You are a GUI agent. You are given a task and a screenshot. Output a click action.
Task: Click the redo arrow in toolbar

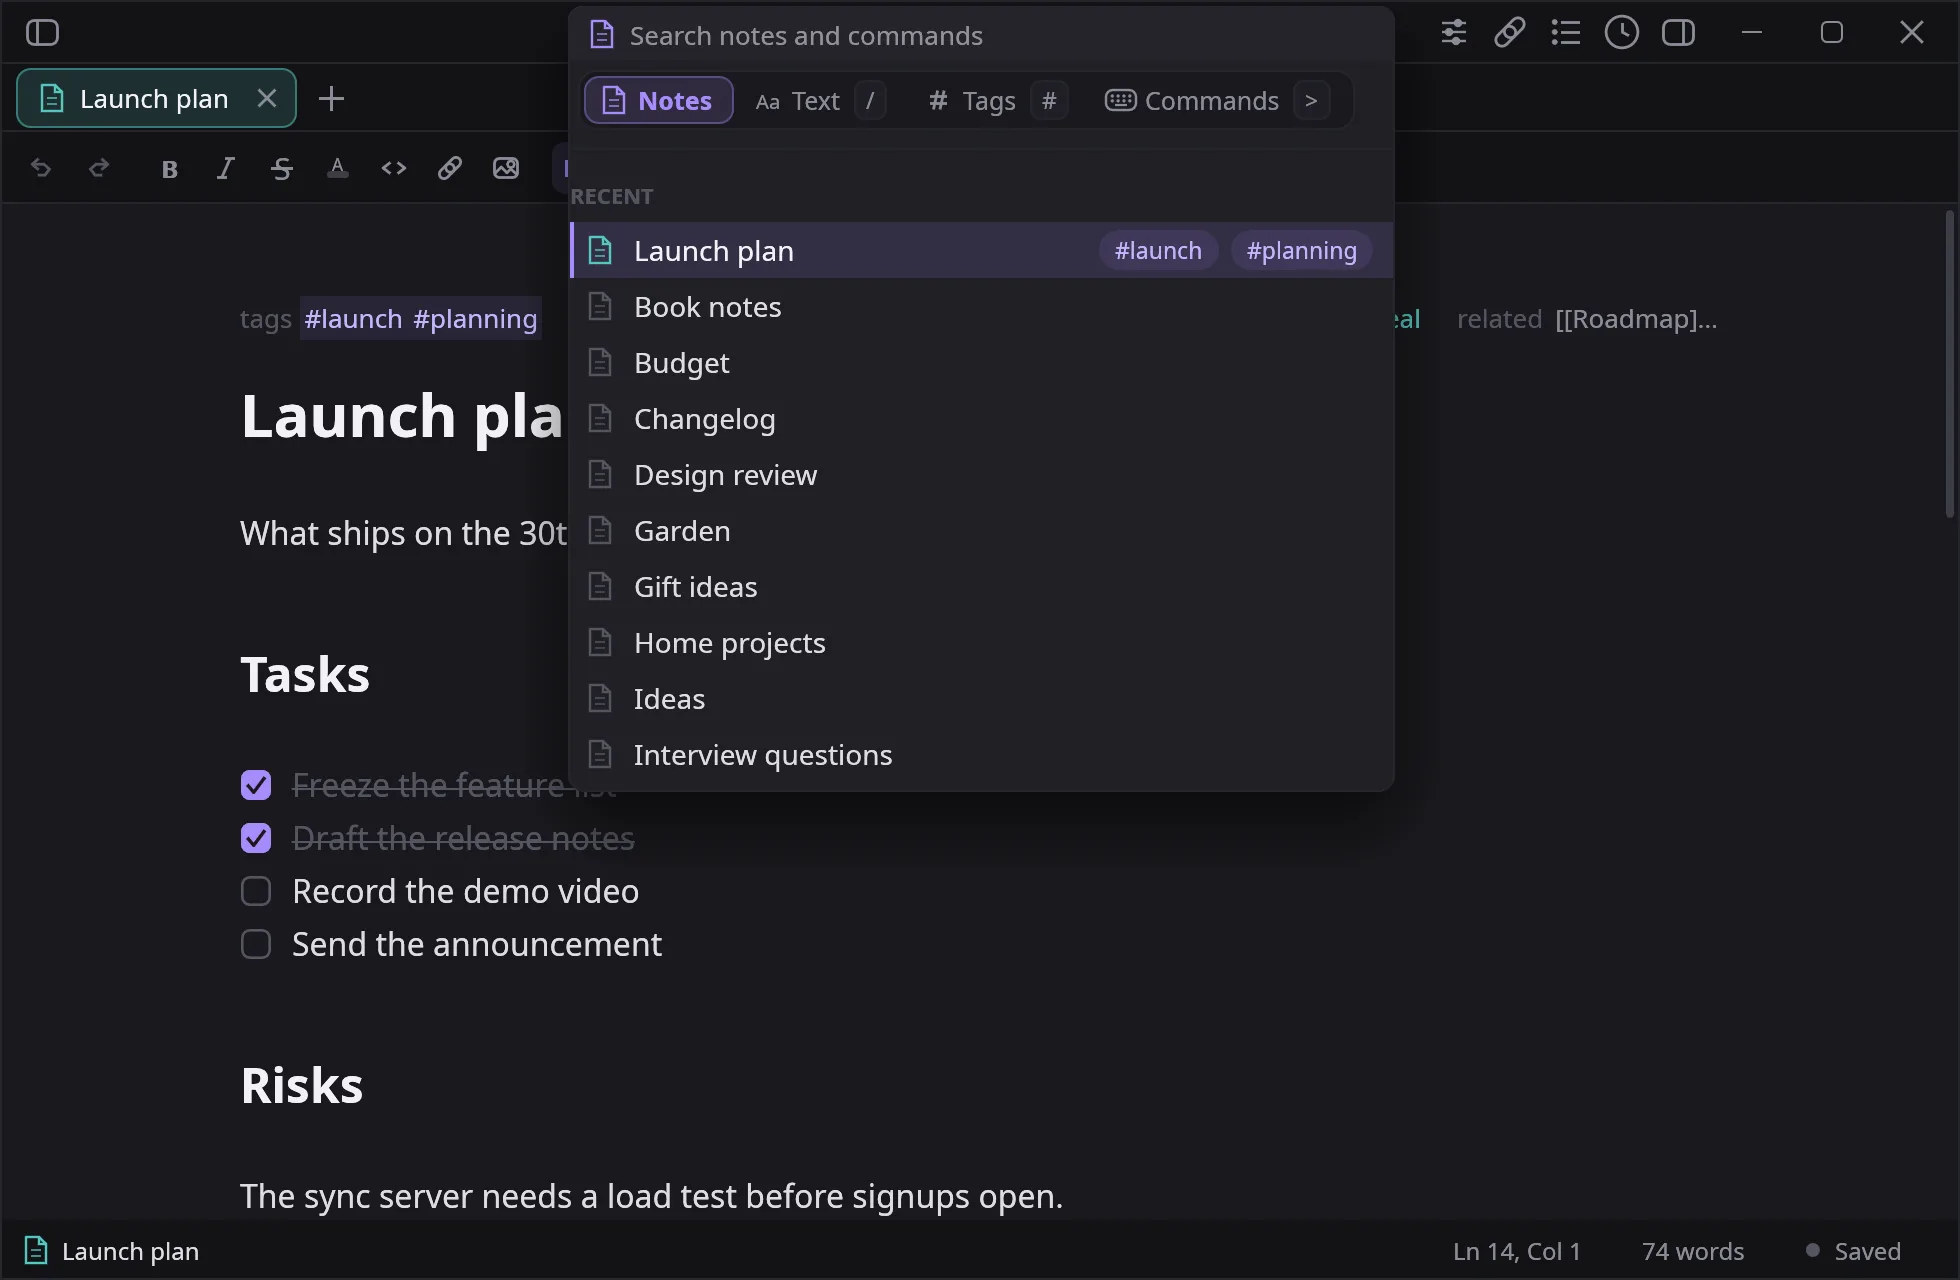click(98, 168)
